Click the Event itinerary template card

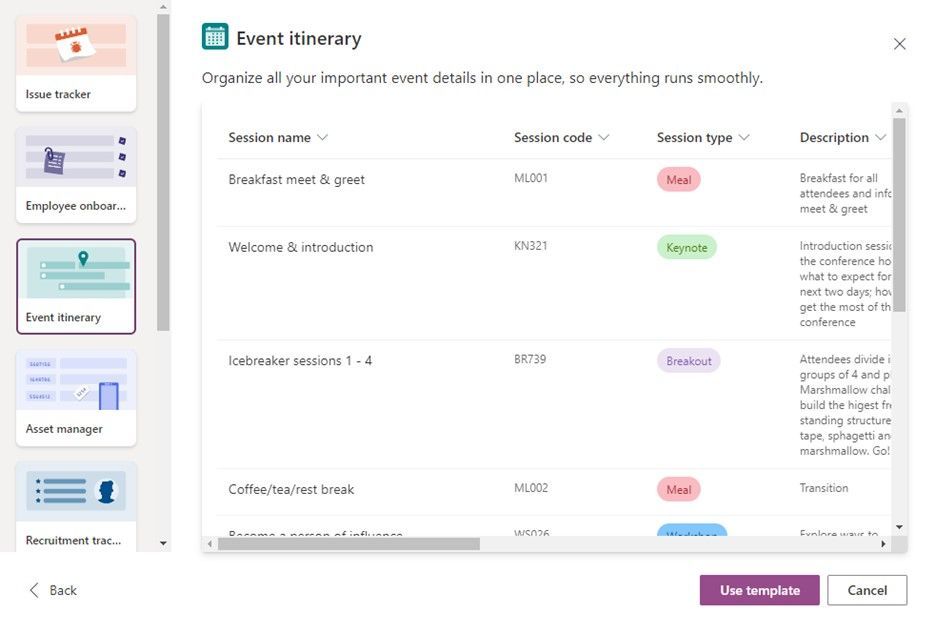[76, 286]
